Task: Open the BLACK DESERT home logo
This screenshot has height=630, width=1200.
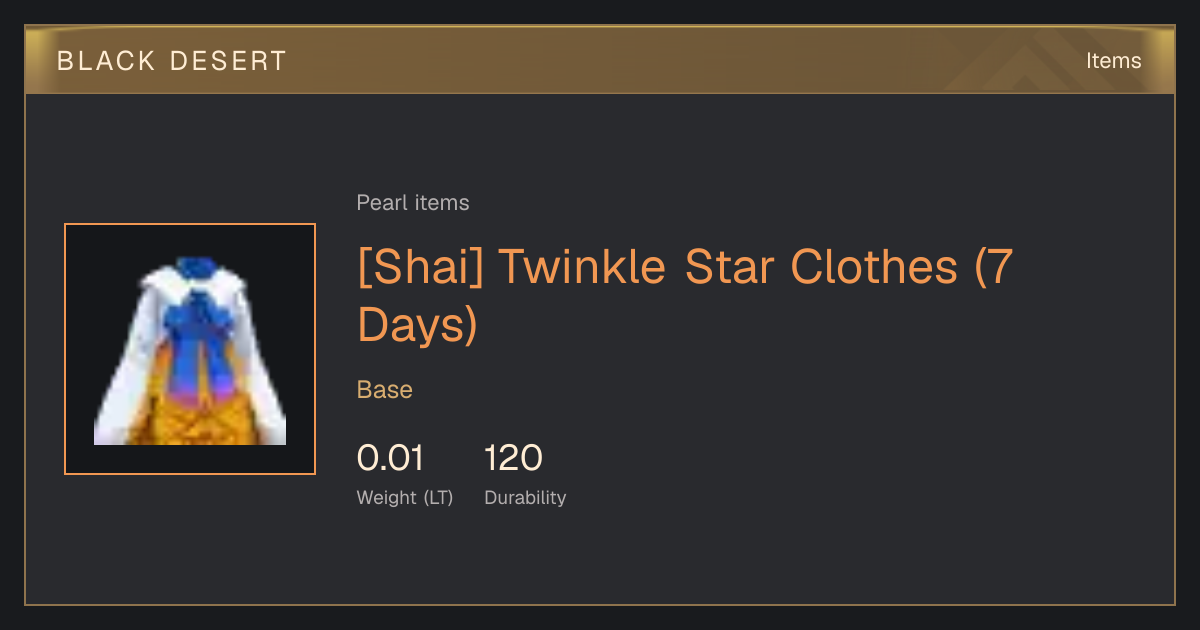Action: (x=171, y=61)
